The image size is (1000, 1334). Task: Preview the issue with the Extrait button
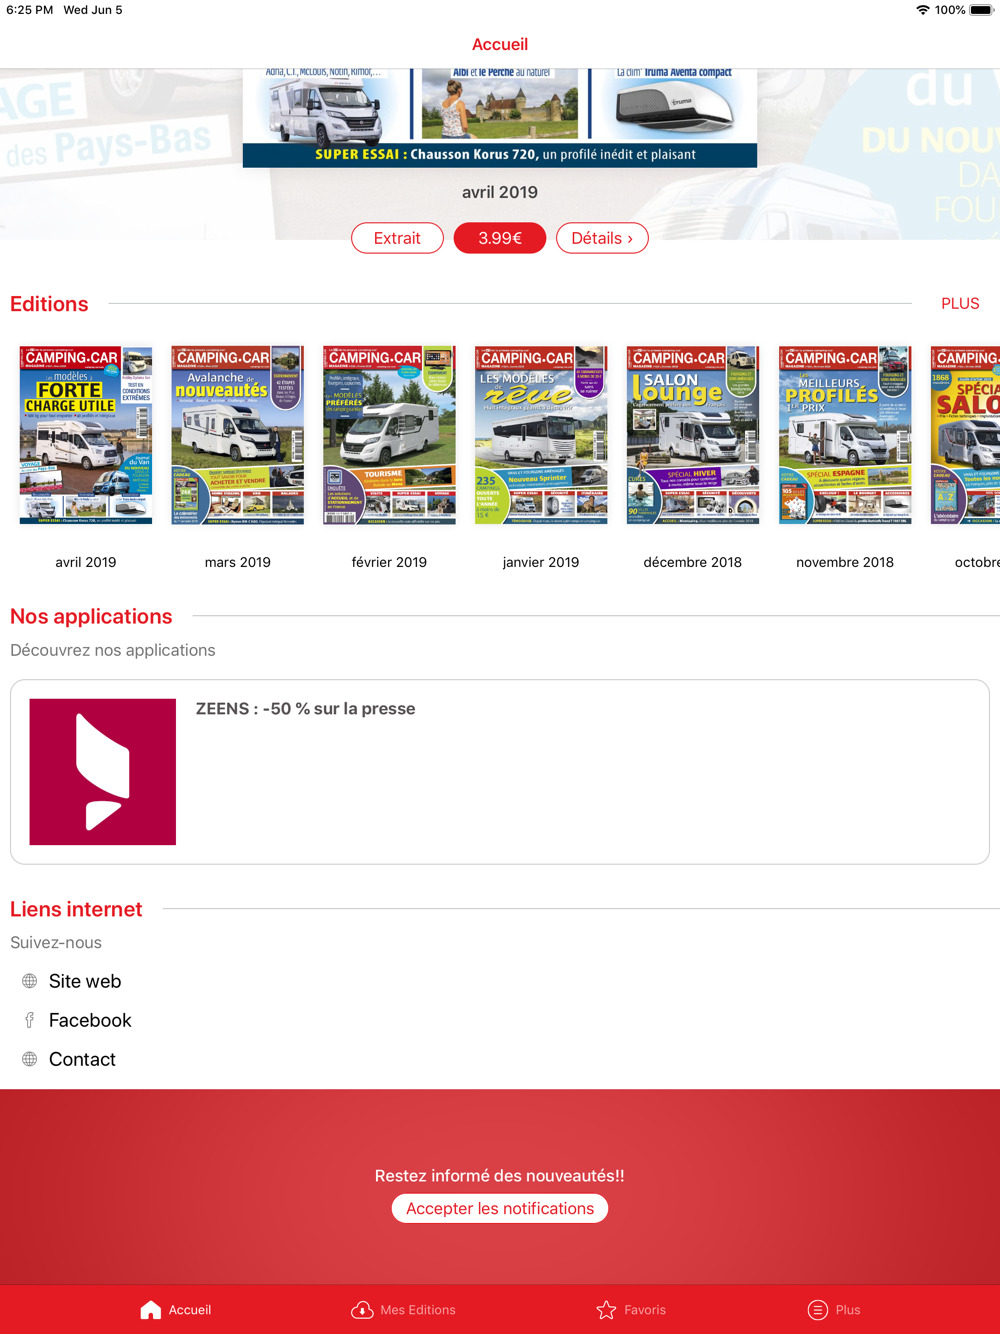[x=397, y=238]
